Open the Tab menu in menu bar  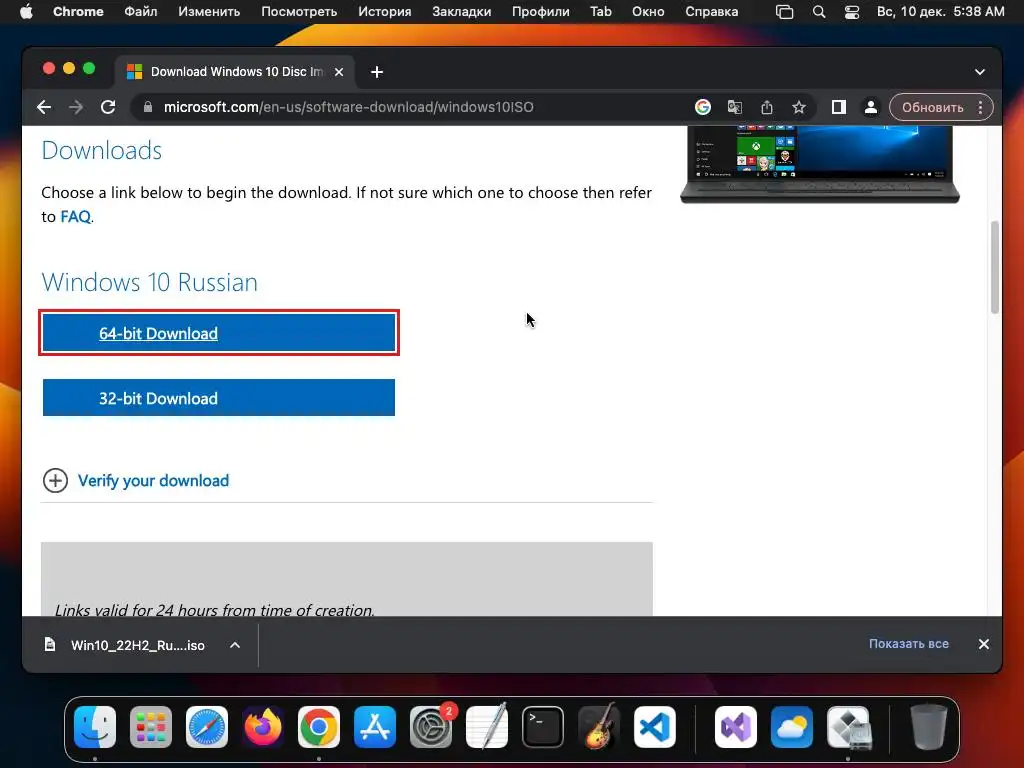601,12
